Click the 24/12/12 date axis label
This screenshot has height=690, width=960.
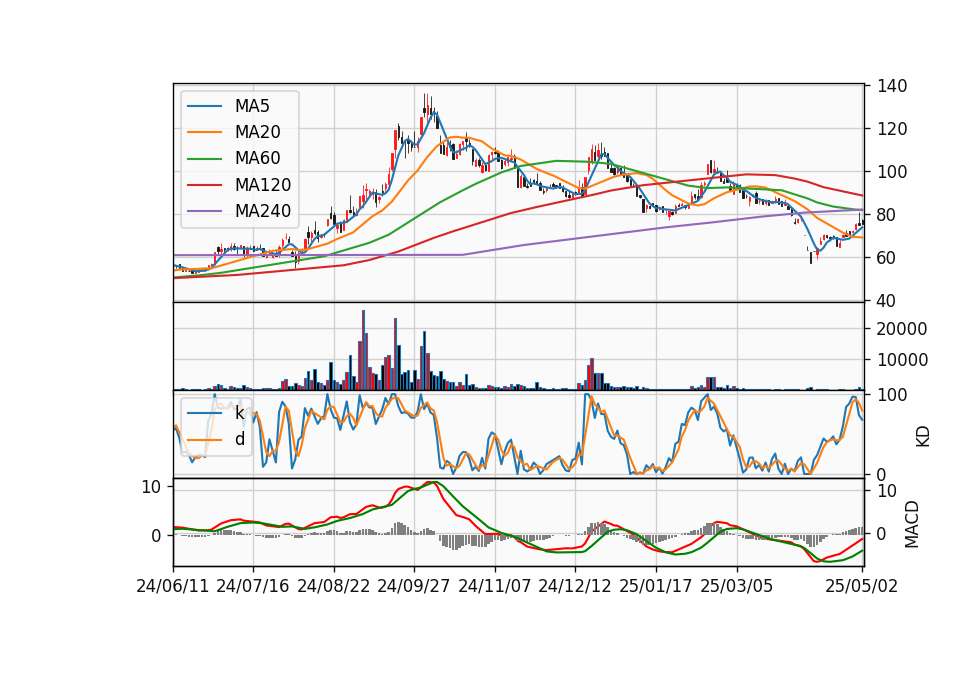click(x=575, y=587)
